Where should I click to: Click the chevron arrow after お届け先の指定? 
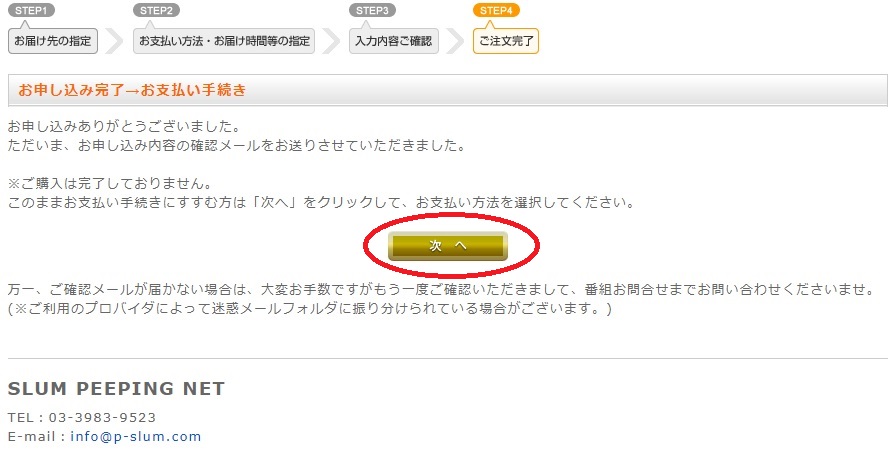115,41
